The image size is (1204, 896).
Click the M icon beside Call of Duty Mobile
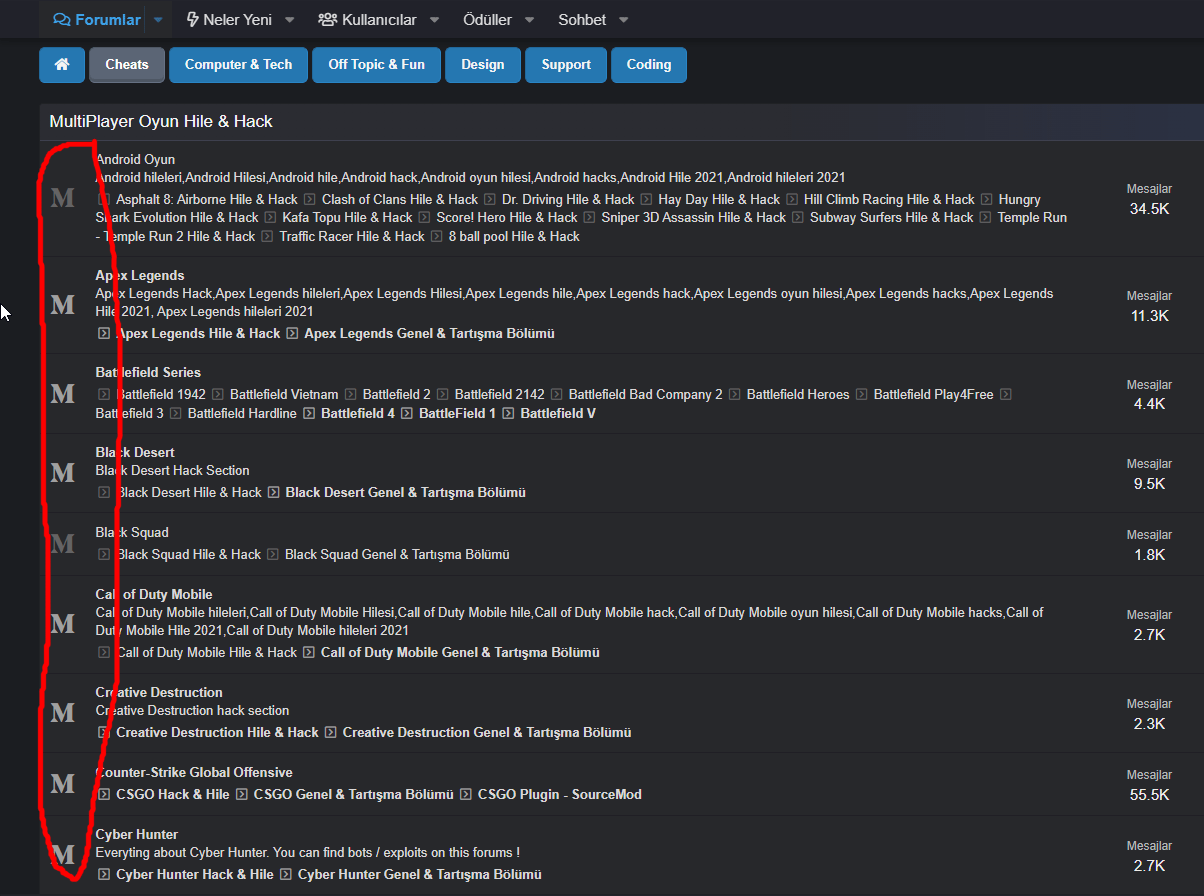click(x=63, y=623)
